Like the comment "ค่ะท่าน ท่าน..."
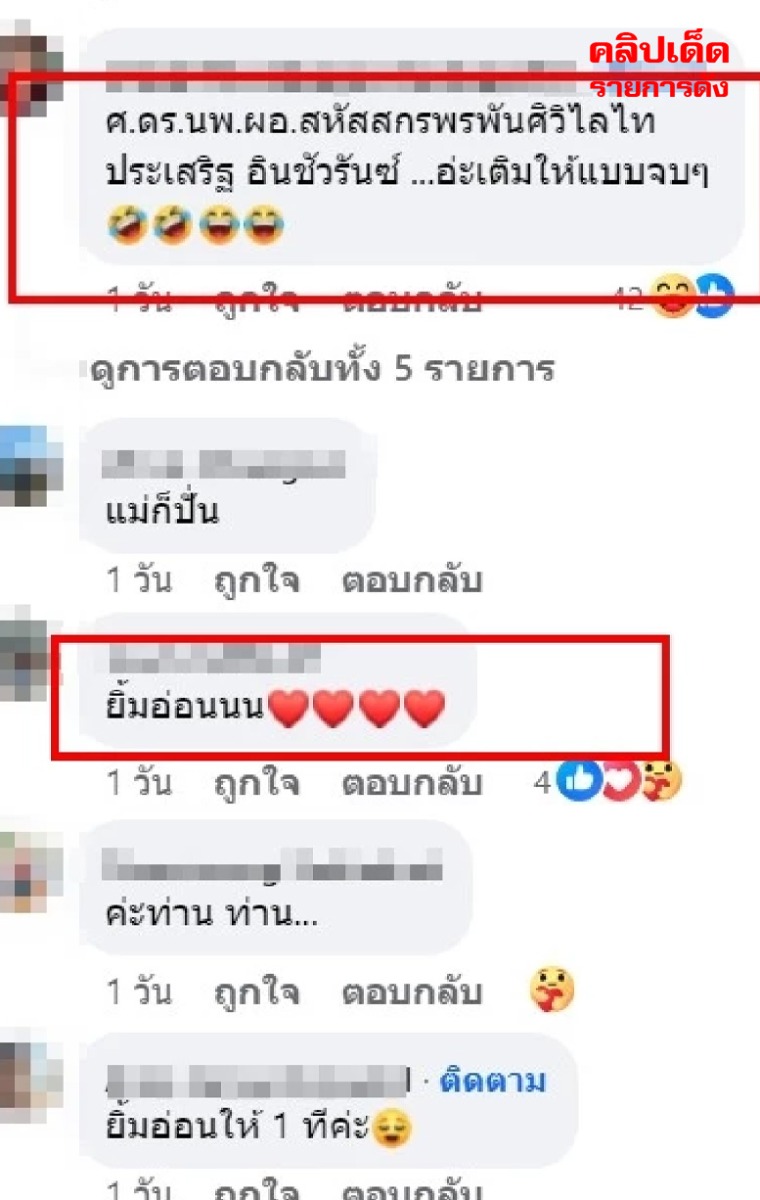The width and height of the screenshot is (760, 1200). coord(257,993)
